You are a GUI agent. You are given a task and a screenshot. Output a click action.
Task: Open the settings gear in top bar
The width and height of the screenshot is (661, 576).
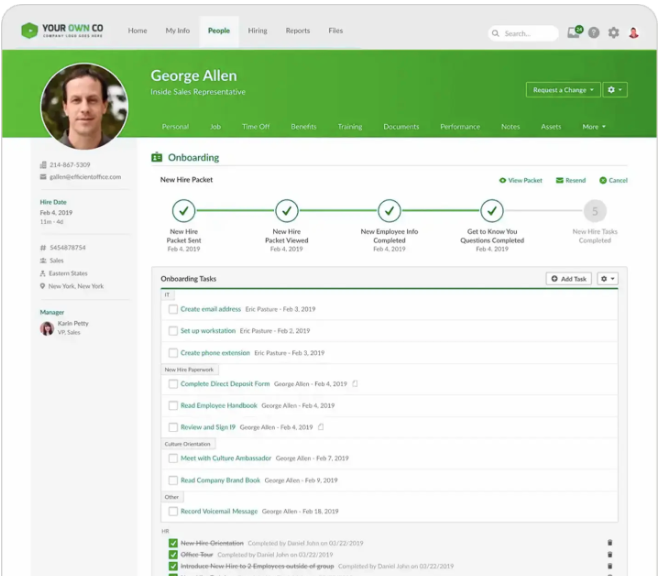point(614,33)
